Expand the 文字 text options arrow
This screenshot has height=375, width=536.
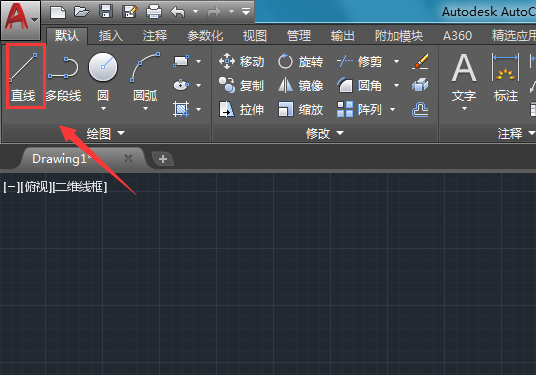464,108
